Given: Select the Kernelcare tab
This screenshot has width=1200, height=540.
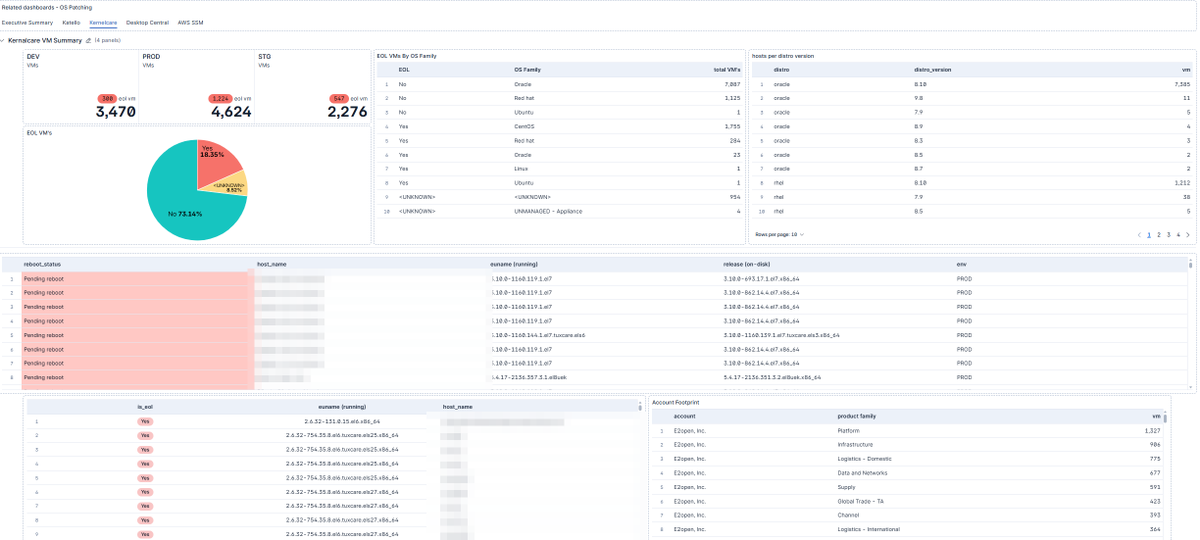Looking at the screenshot, I should [x=103, y=21].
